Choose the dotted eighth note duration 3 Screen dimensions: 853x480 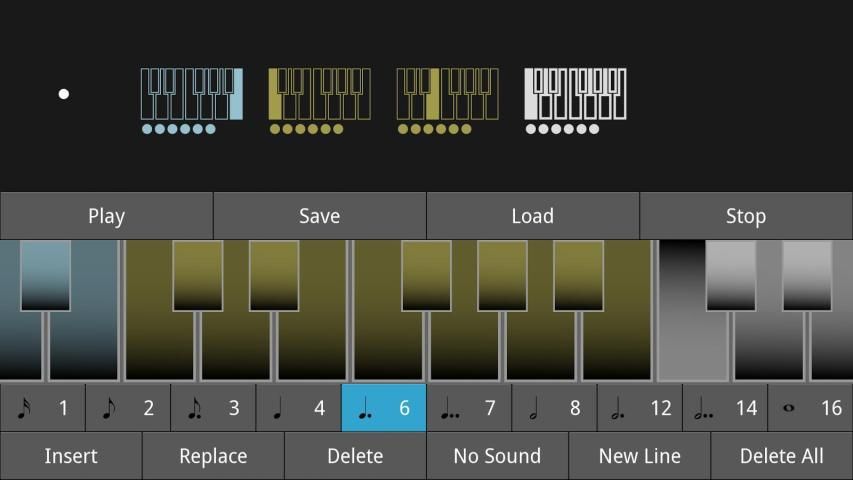[x=213, y=408]
